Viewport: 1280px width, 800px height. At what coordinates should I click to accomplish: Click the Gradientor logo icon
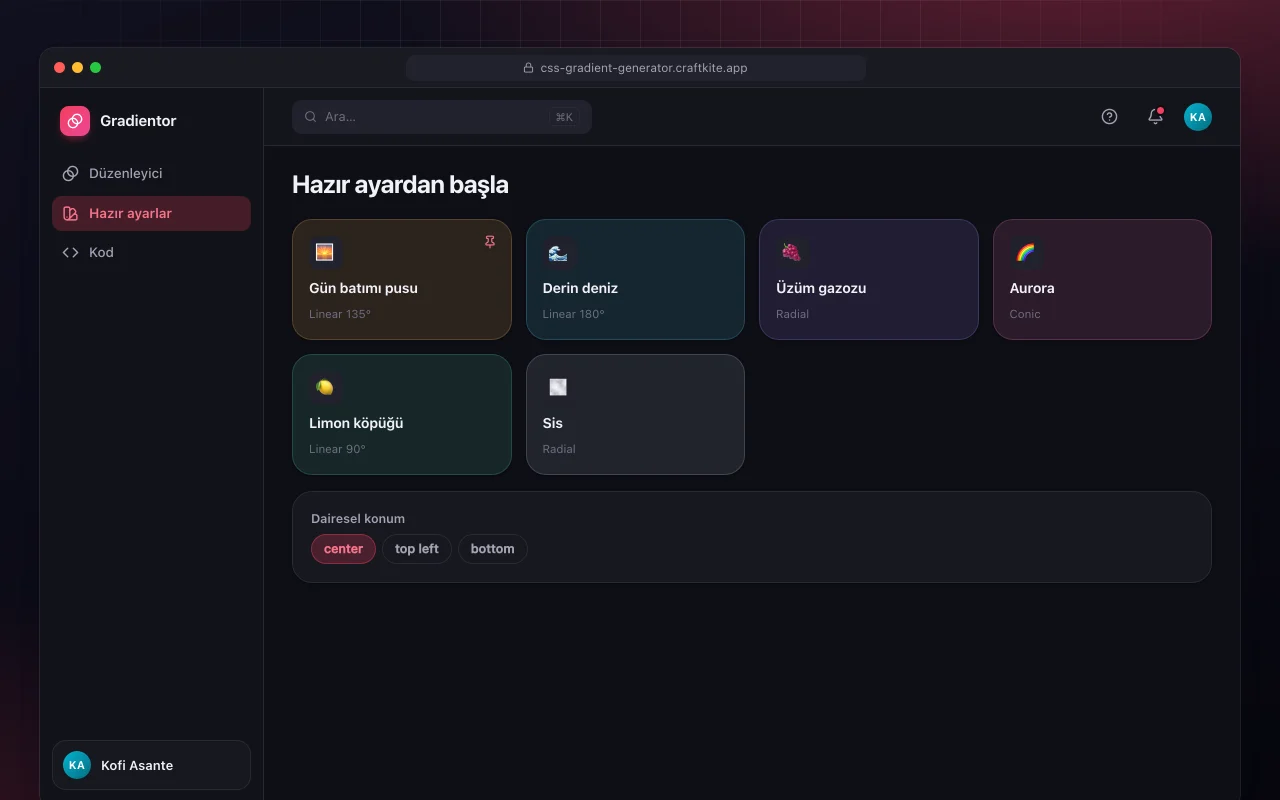point(75,121)
